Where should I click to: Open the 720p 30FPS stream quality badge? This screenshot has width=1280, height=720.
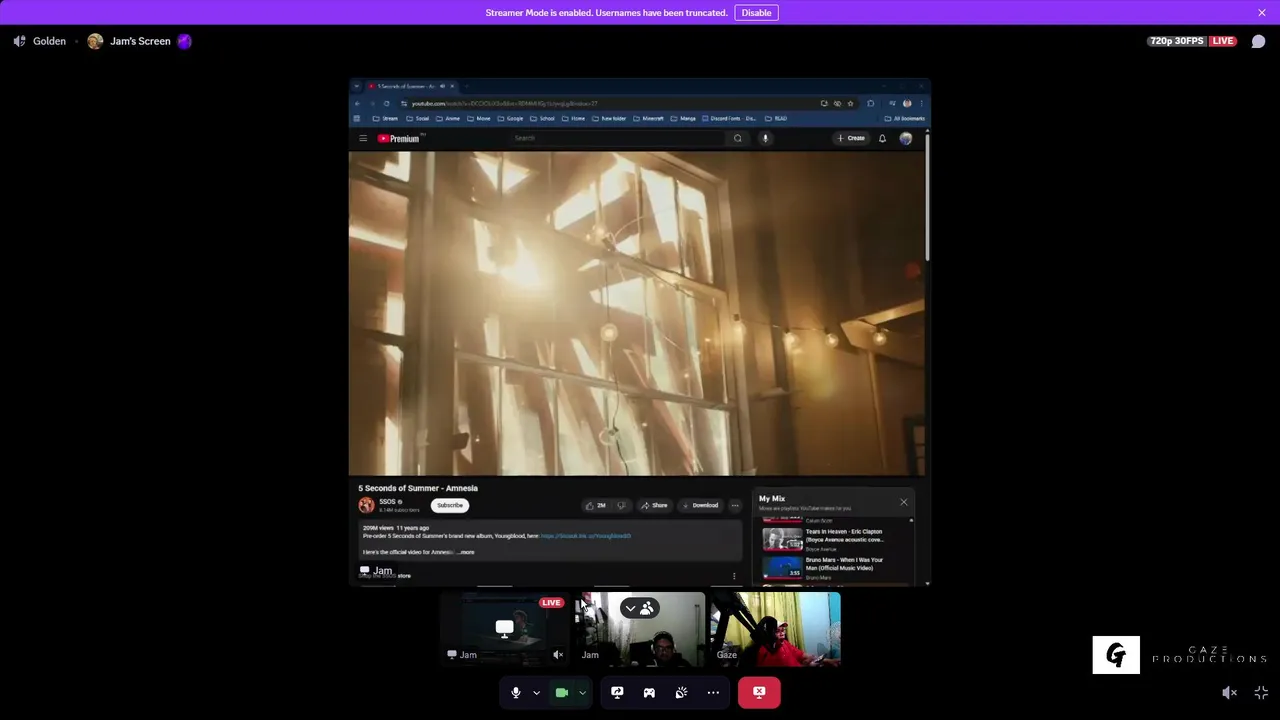click(1177, 41)
